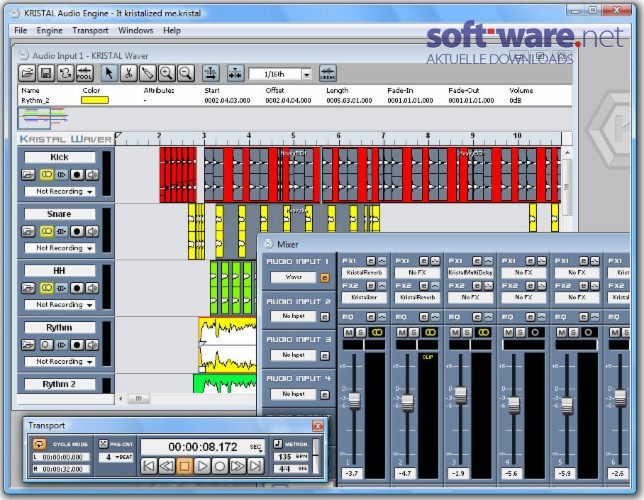The image size is (644, 500).
Task: Toggle the Pre-Count button
Action: click(x=104, y=444)
